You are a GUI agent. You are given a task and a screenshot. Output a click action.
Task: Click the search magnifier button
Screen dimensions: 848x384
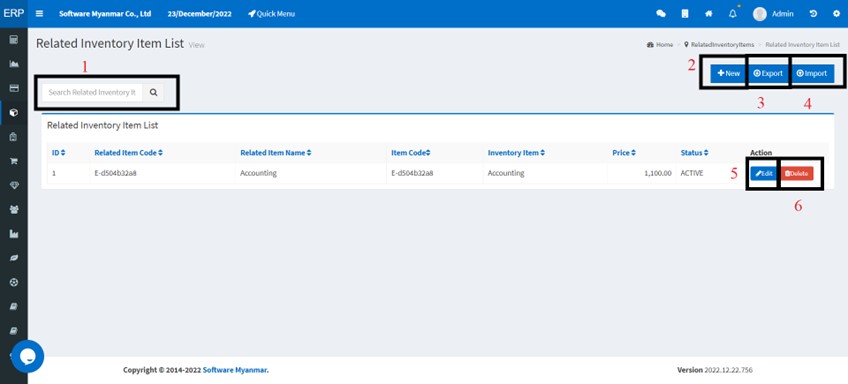click(x=153, y=92)
